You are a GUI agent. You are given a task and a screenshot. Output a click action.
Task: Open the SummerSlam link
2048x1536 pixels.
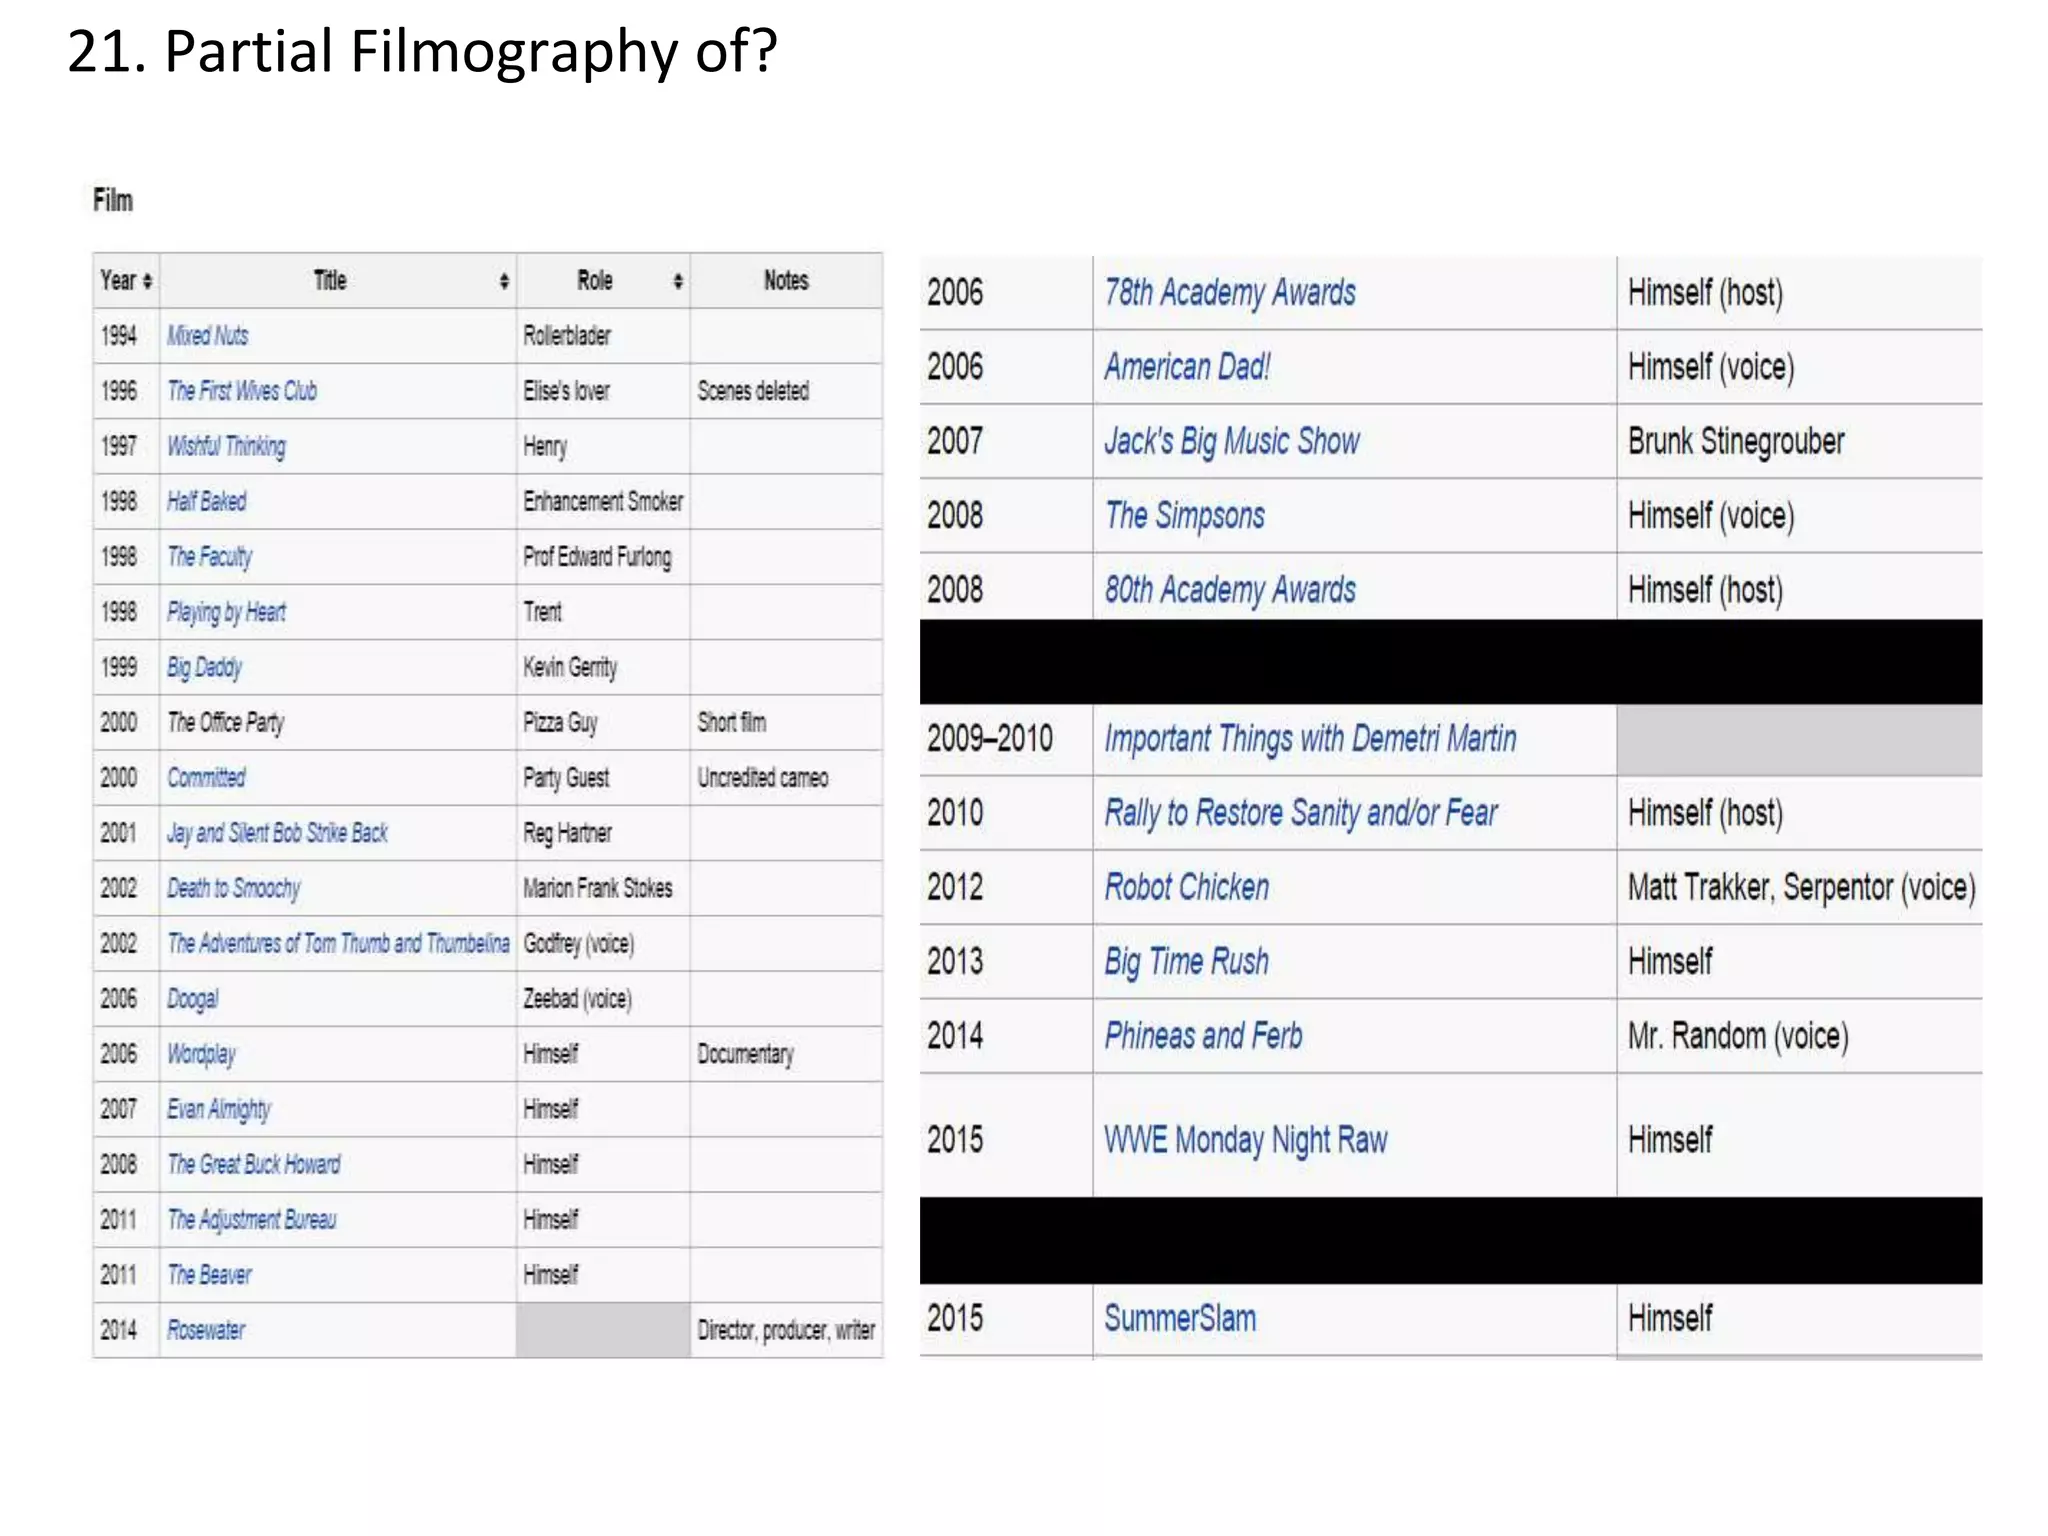[1180, 1318]
